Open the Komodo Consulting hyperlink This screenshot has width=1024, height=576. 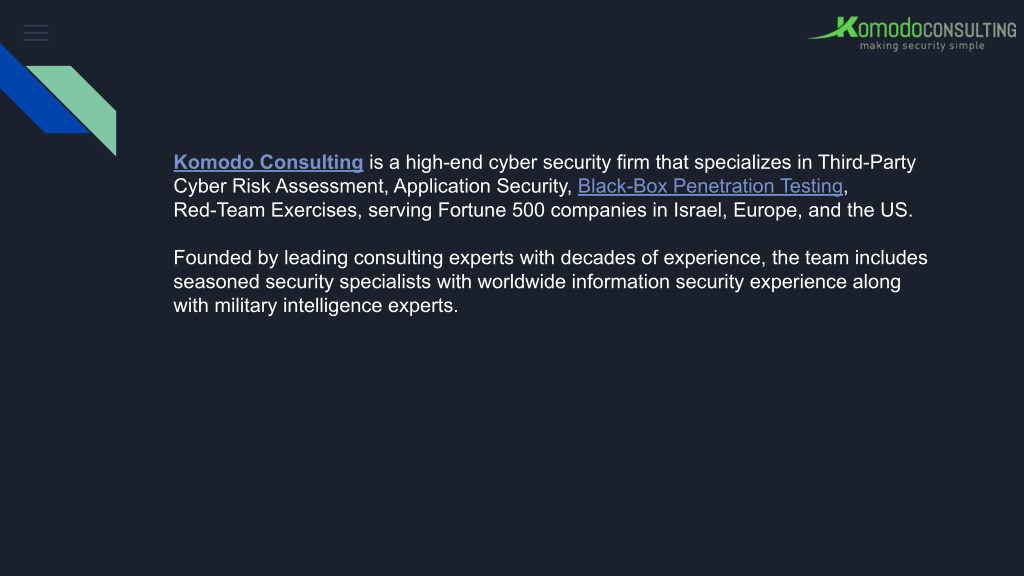268,162
